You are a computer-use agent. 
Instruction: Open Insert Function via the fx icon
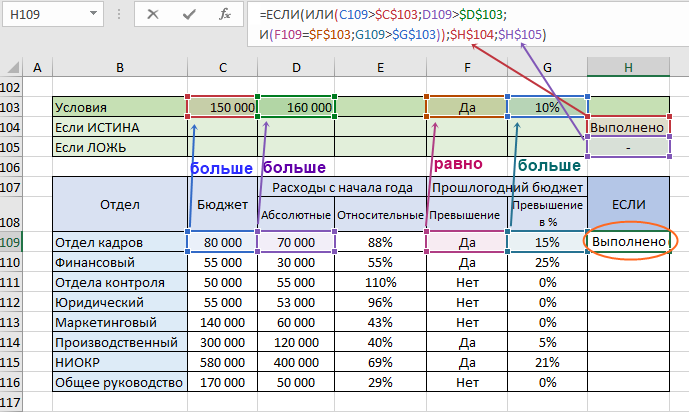coord(225,14)
